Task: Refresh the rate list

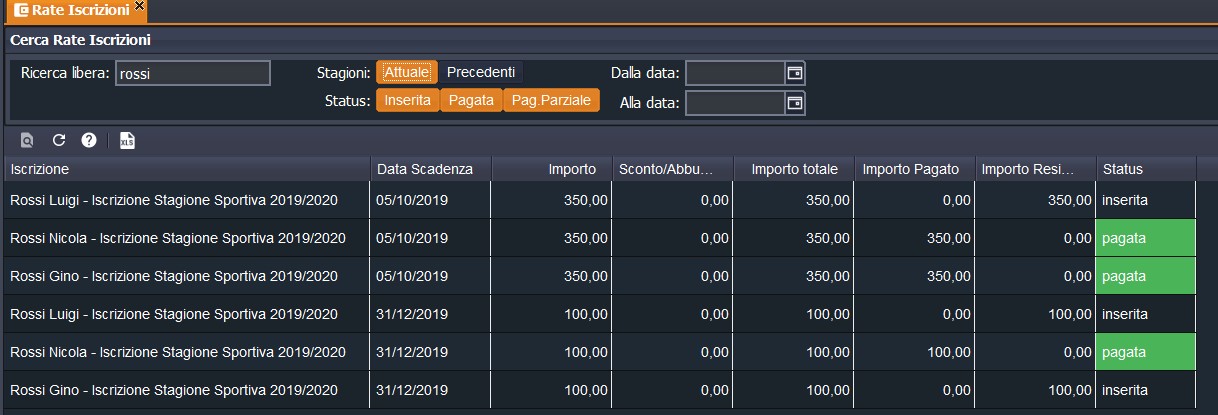Action: pyautogui.click(x=58, y=141)
